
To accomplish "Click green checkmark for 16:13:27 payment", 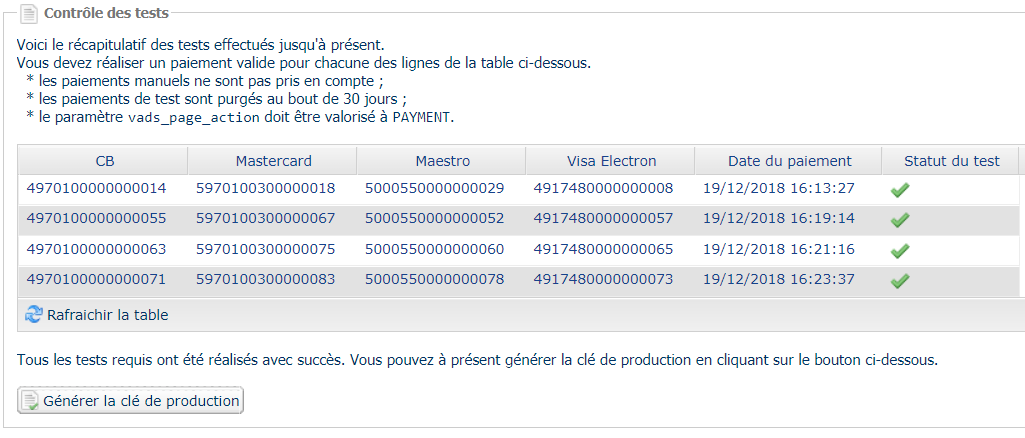I will 900,190.
